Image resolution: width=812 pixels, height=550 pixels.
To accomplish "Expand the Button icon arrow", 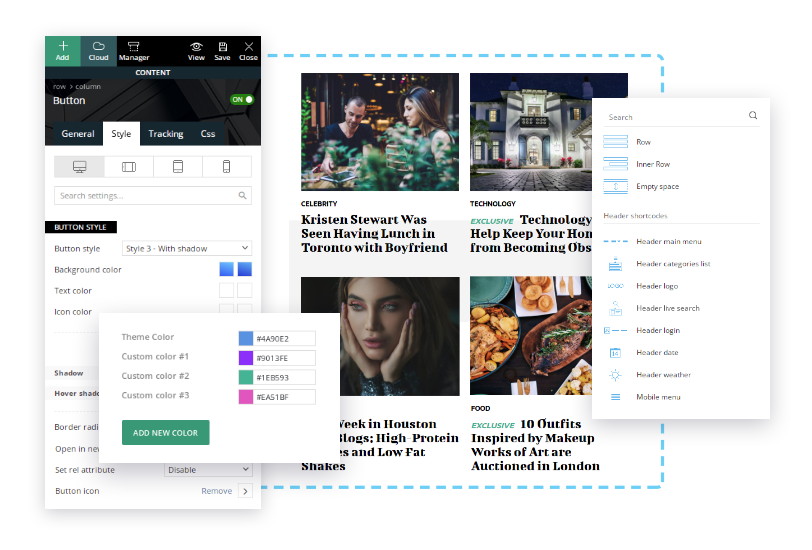I will point(245,491).
